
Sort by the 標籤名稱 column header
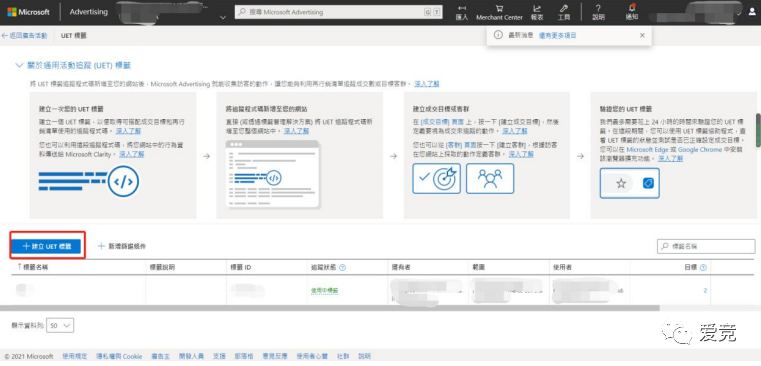click(x=33, y=267)
